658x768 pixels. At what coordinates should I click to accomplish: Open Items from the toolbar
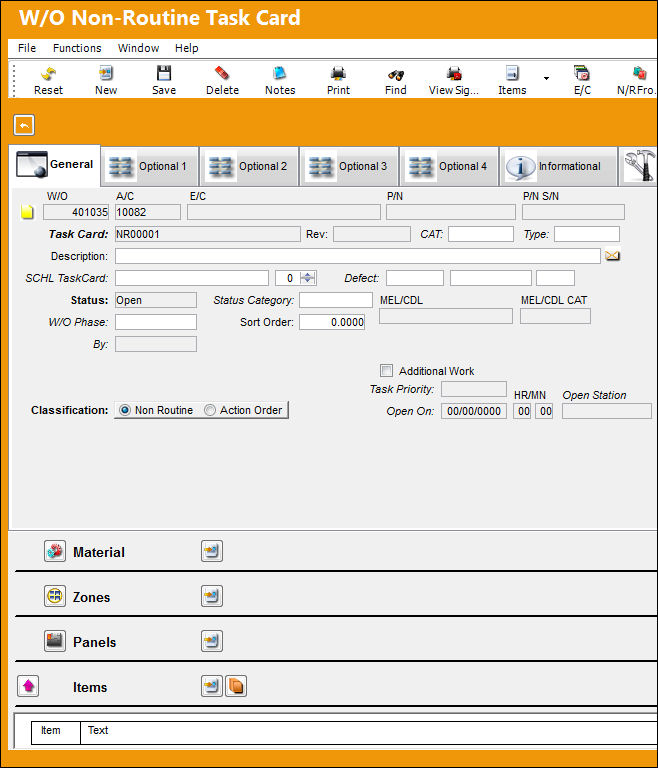point(512,81)
